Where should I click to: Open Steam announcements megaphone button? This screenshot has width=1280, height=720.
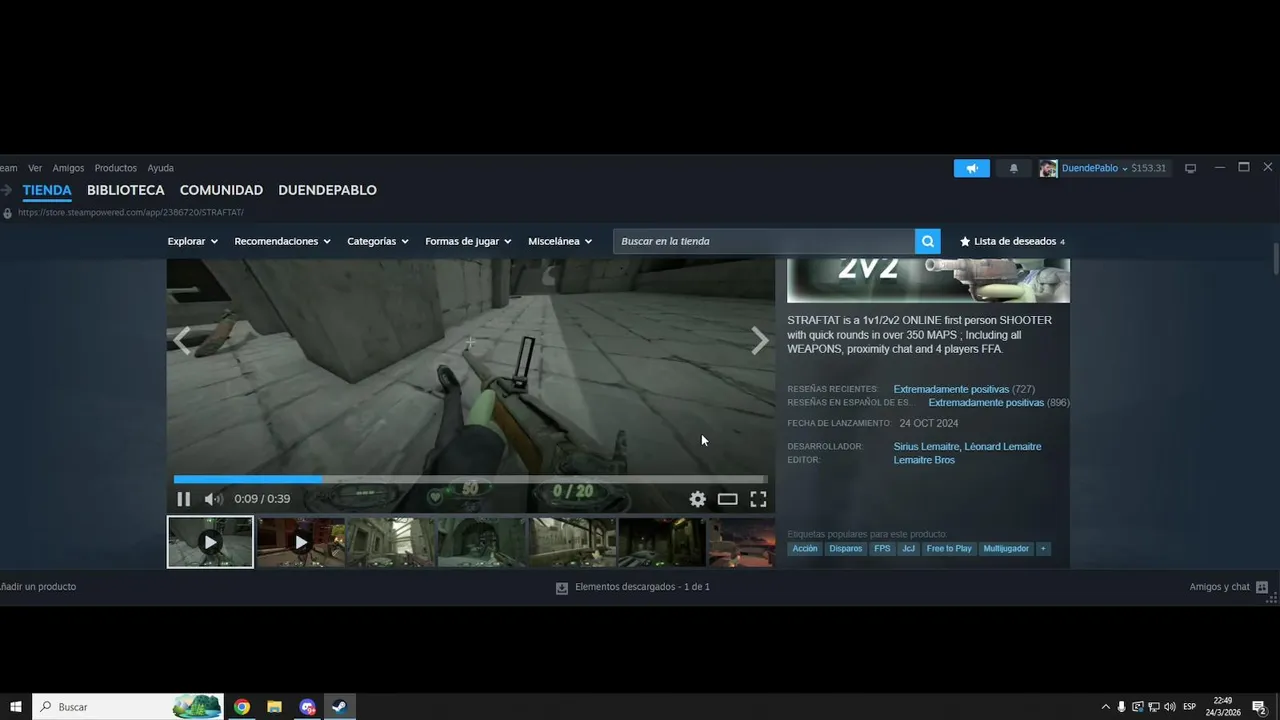(972, 168)
